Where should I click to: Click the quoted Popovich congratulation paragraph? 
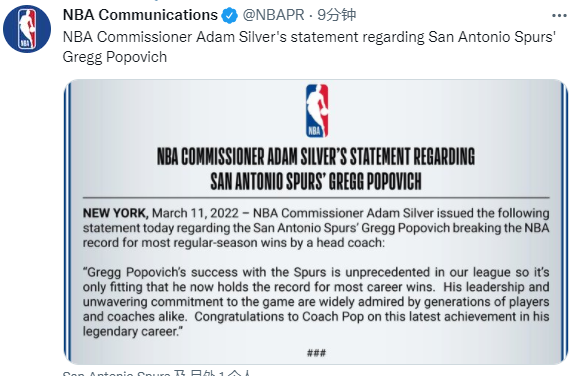click(x=316, y=302)
